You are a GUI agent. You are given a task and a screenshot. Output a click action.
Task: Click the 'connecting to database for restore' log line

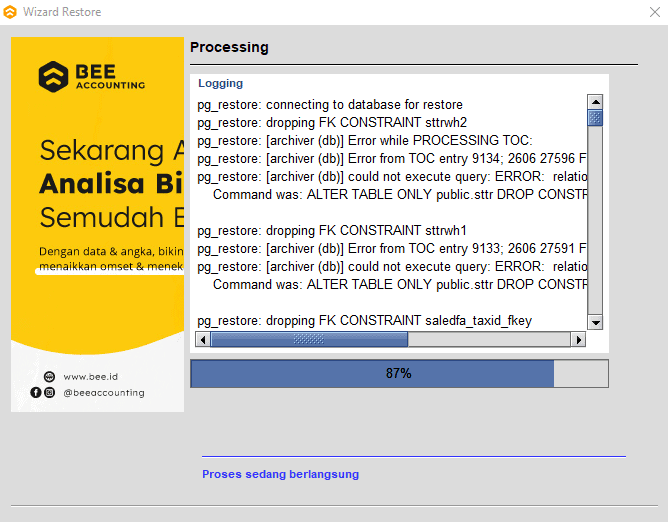[x=330, y=104]
